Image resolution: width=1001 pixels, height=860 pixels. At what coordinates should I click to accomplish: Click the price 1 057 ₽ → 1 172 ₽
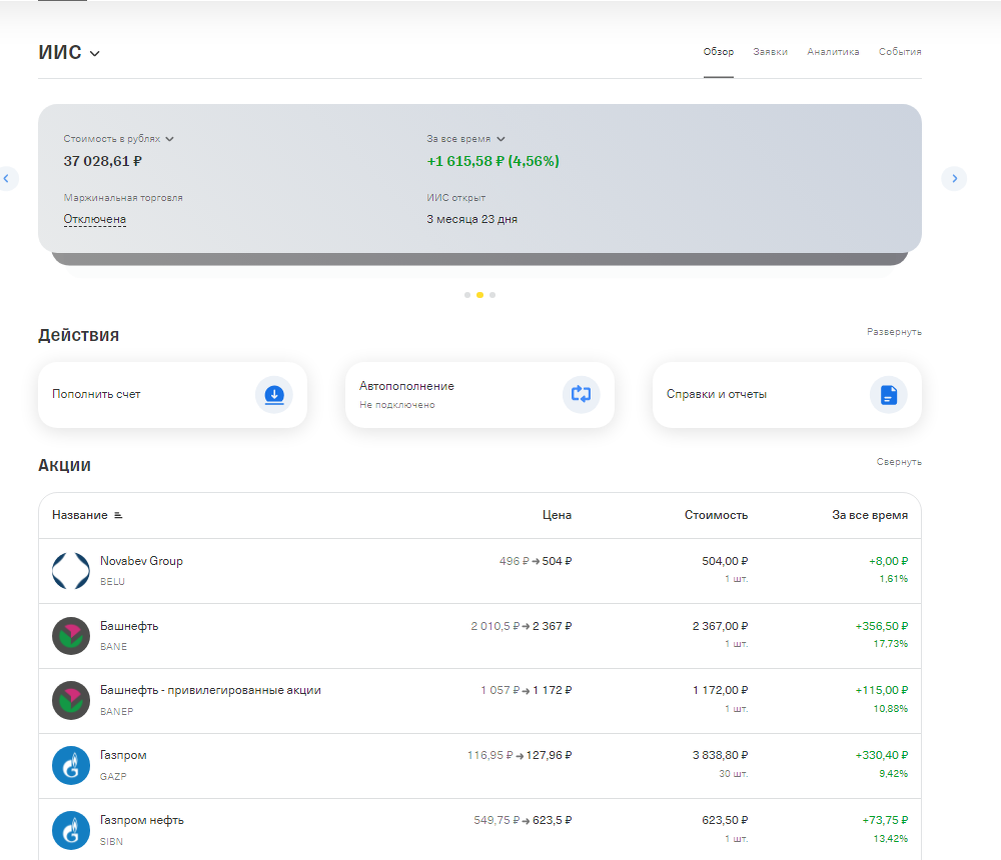(526, 690)
